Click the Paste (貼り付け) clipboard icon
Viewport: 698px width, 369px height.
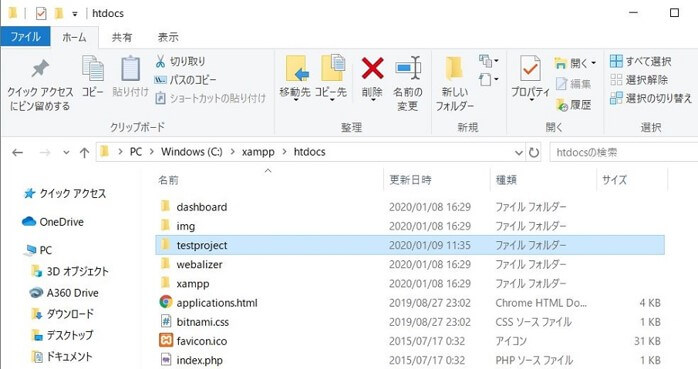click(130, 69)
